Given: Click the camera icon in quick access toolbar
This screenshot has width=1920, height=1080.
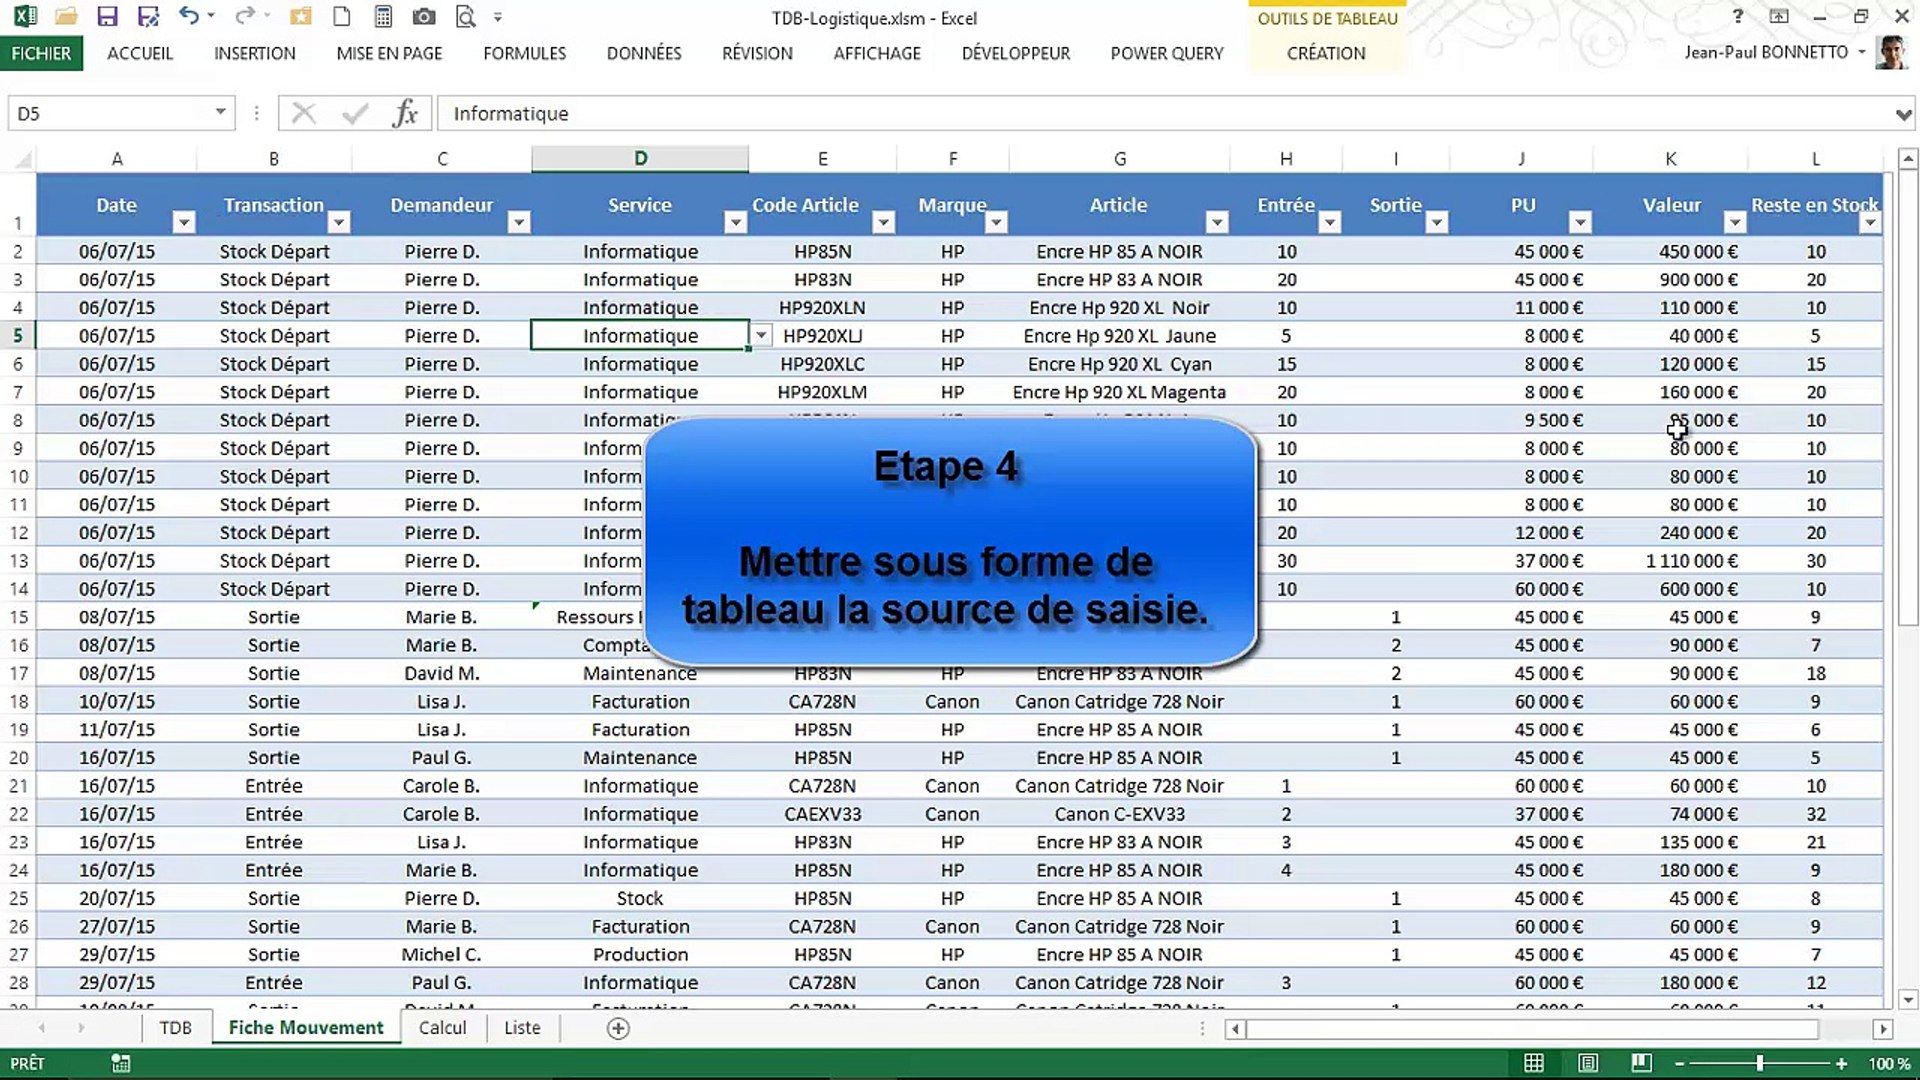Looking at the screenshot, I should pyautogui.click(x=424, y=17).
